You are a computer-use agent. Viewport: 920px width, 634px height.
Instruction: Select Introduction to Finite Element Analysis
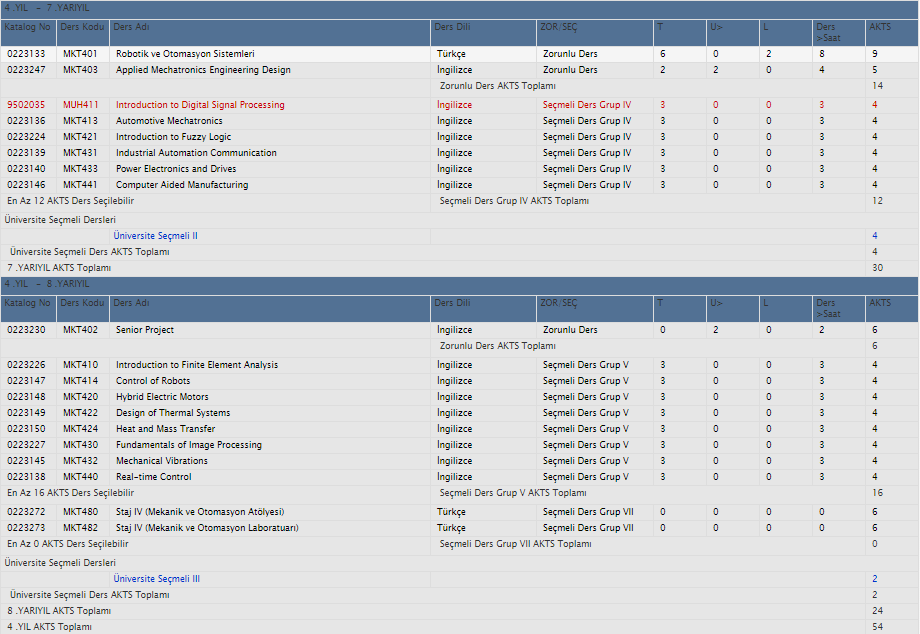197,365
